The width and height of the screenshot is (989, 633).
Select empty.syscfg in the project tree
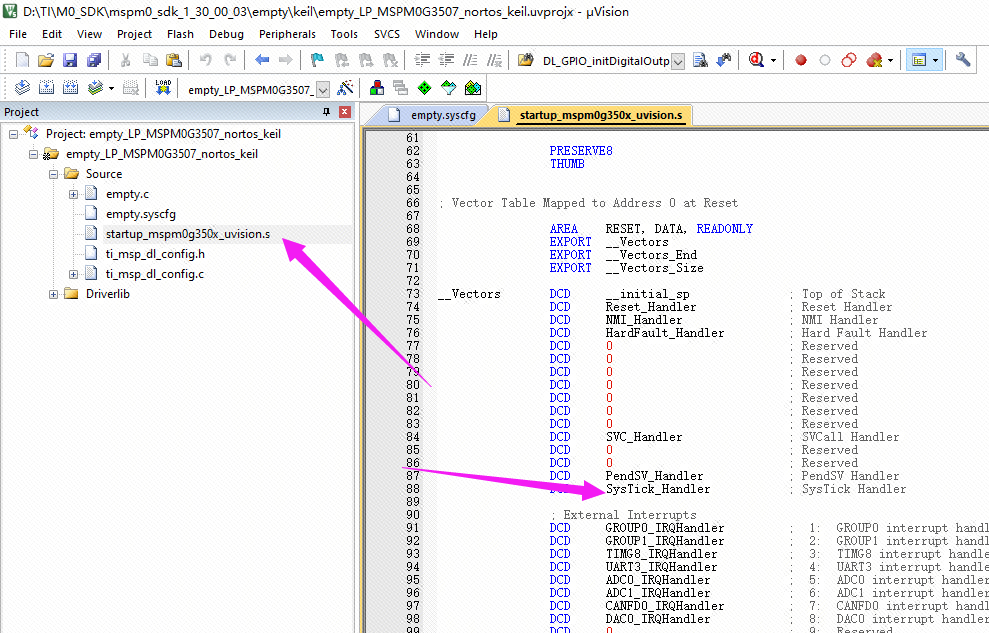pos(141,214)
